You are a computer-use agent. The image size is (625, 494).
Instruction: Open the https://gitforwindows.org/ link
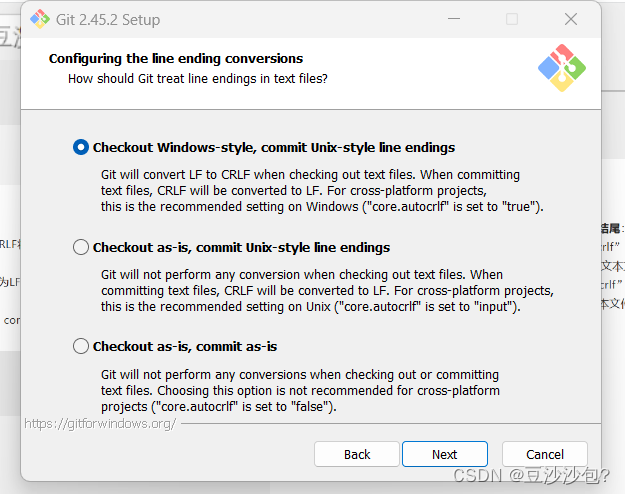[x=100, y=423]
